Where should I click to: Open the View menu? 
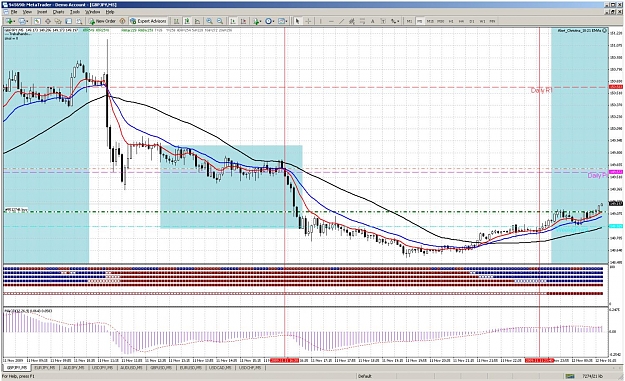[27, 12]
